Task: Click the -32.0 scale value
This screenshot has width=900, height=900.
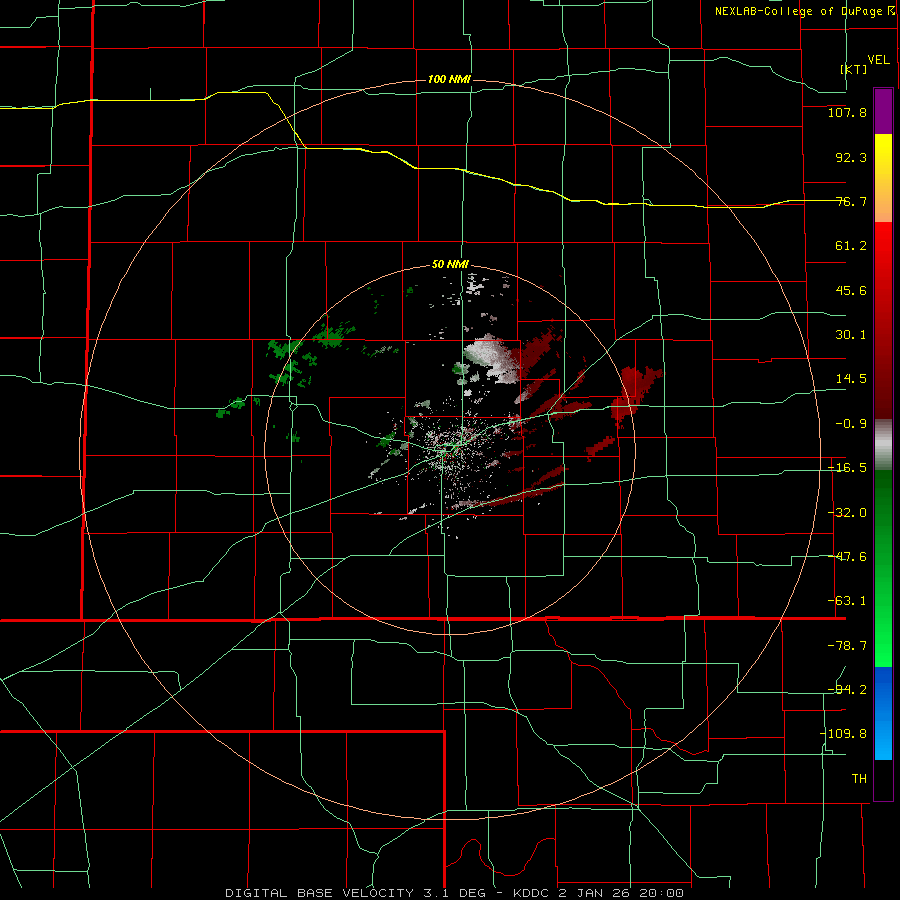Action: pos(847,513)
